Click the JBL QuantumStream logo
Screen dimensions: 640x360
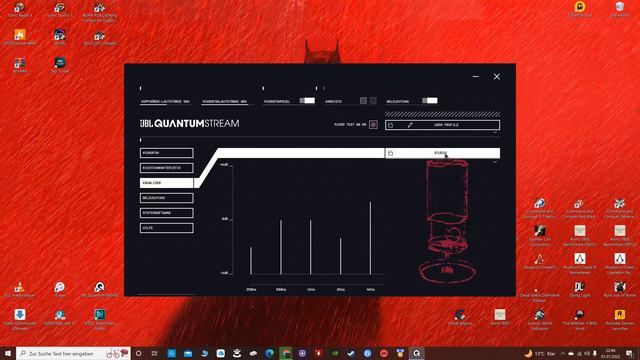pos(189,123)
